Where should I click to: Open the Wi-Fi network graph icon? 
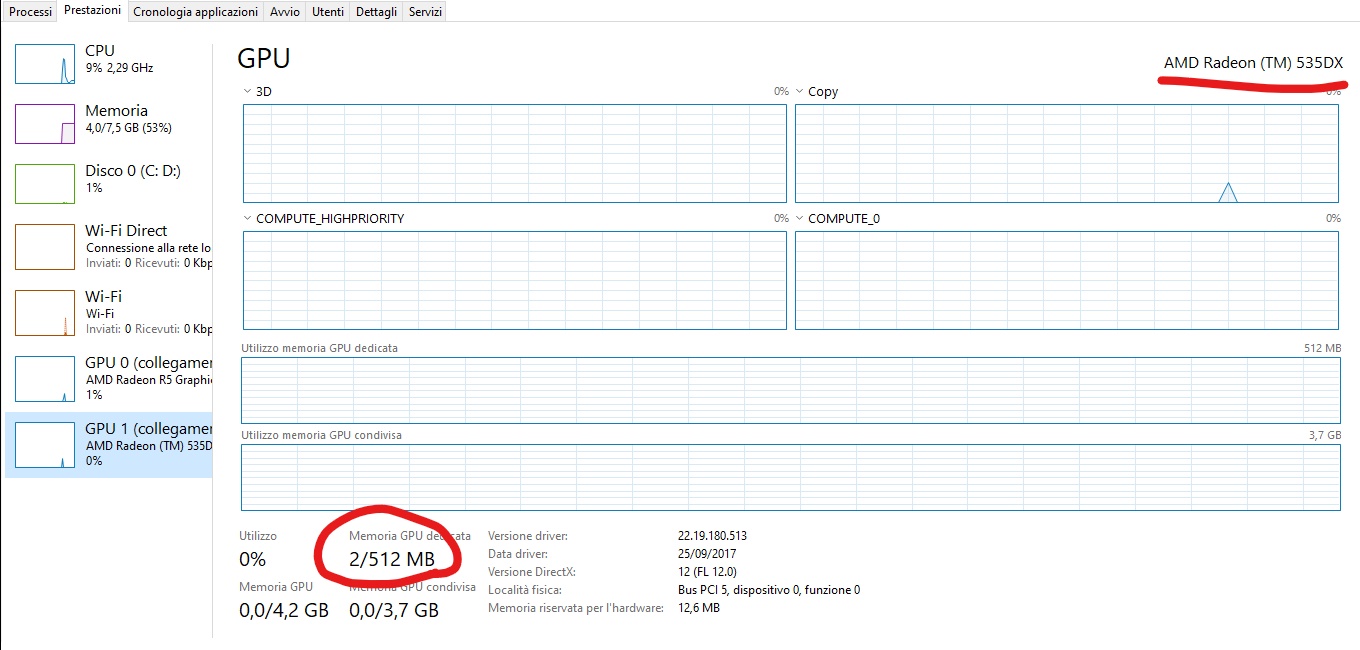click(x=45, y=313)
